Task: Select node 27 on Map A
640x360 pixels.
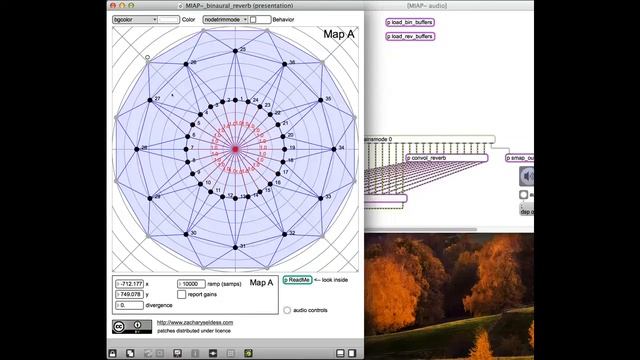Action: pos(150,100)
